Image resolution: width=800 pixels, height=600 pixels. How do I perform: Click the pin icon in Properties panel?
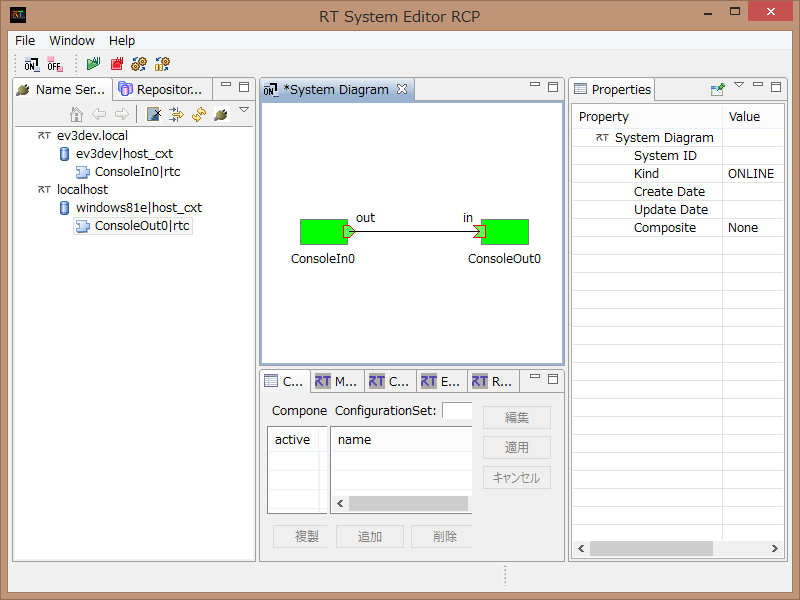(x=717, y=89)
